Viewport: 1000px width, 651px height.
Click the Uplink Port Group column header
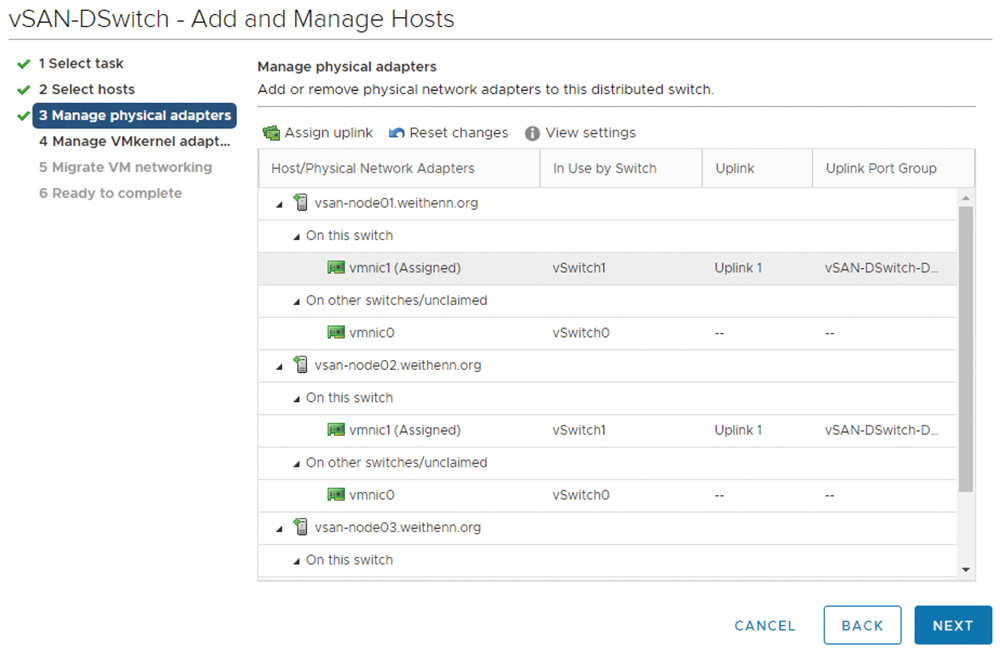(x=893, y=168)
